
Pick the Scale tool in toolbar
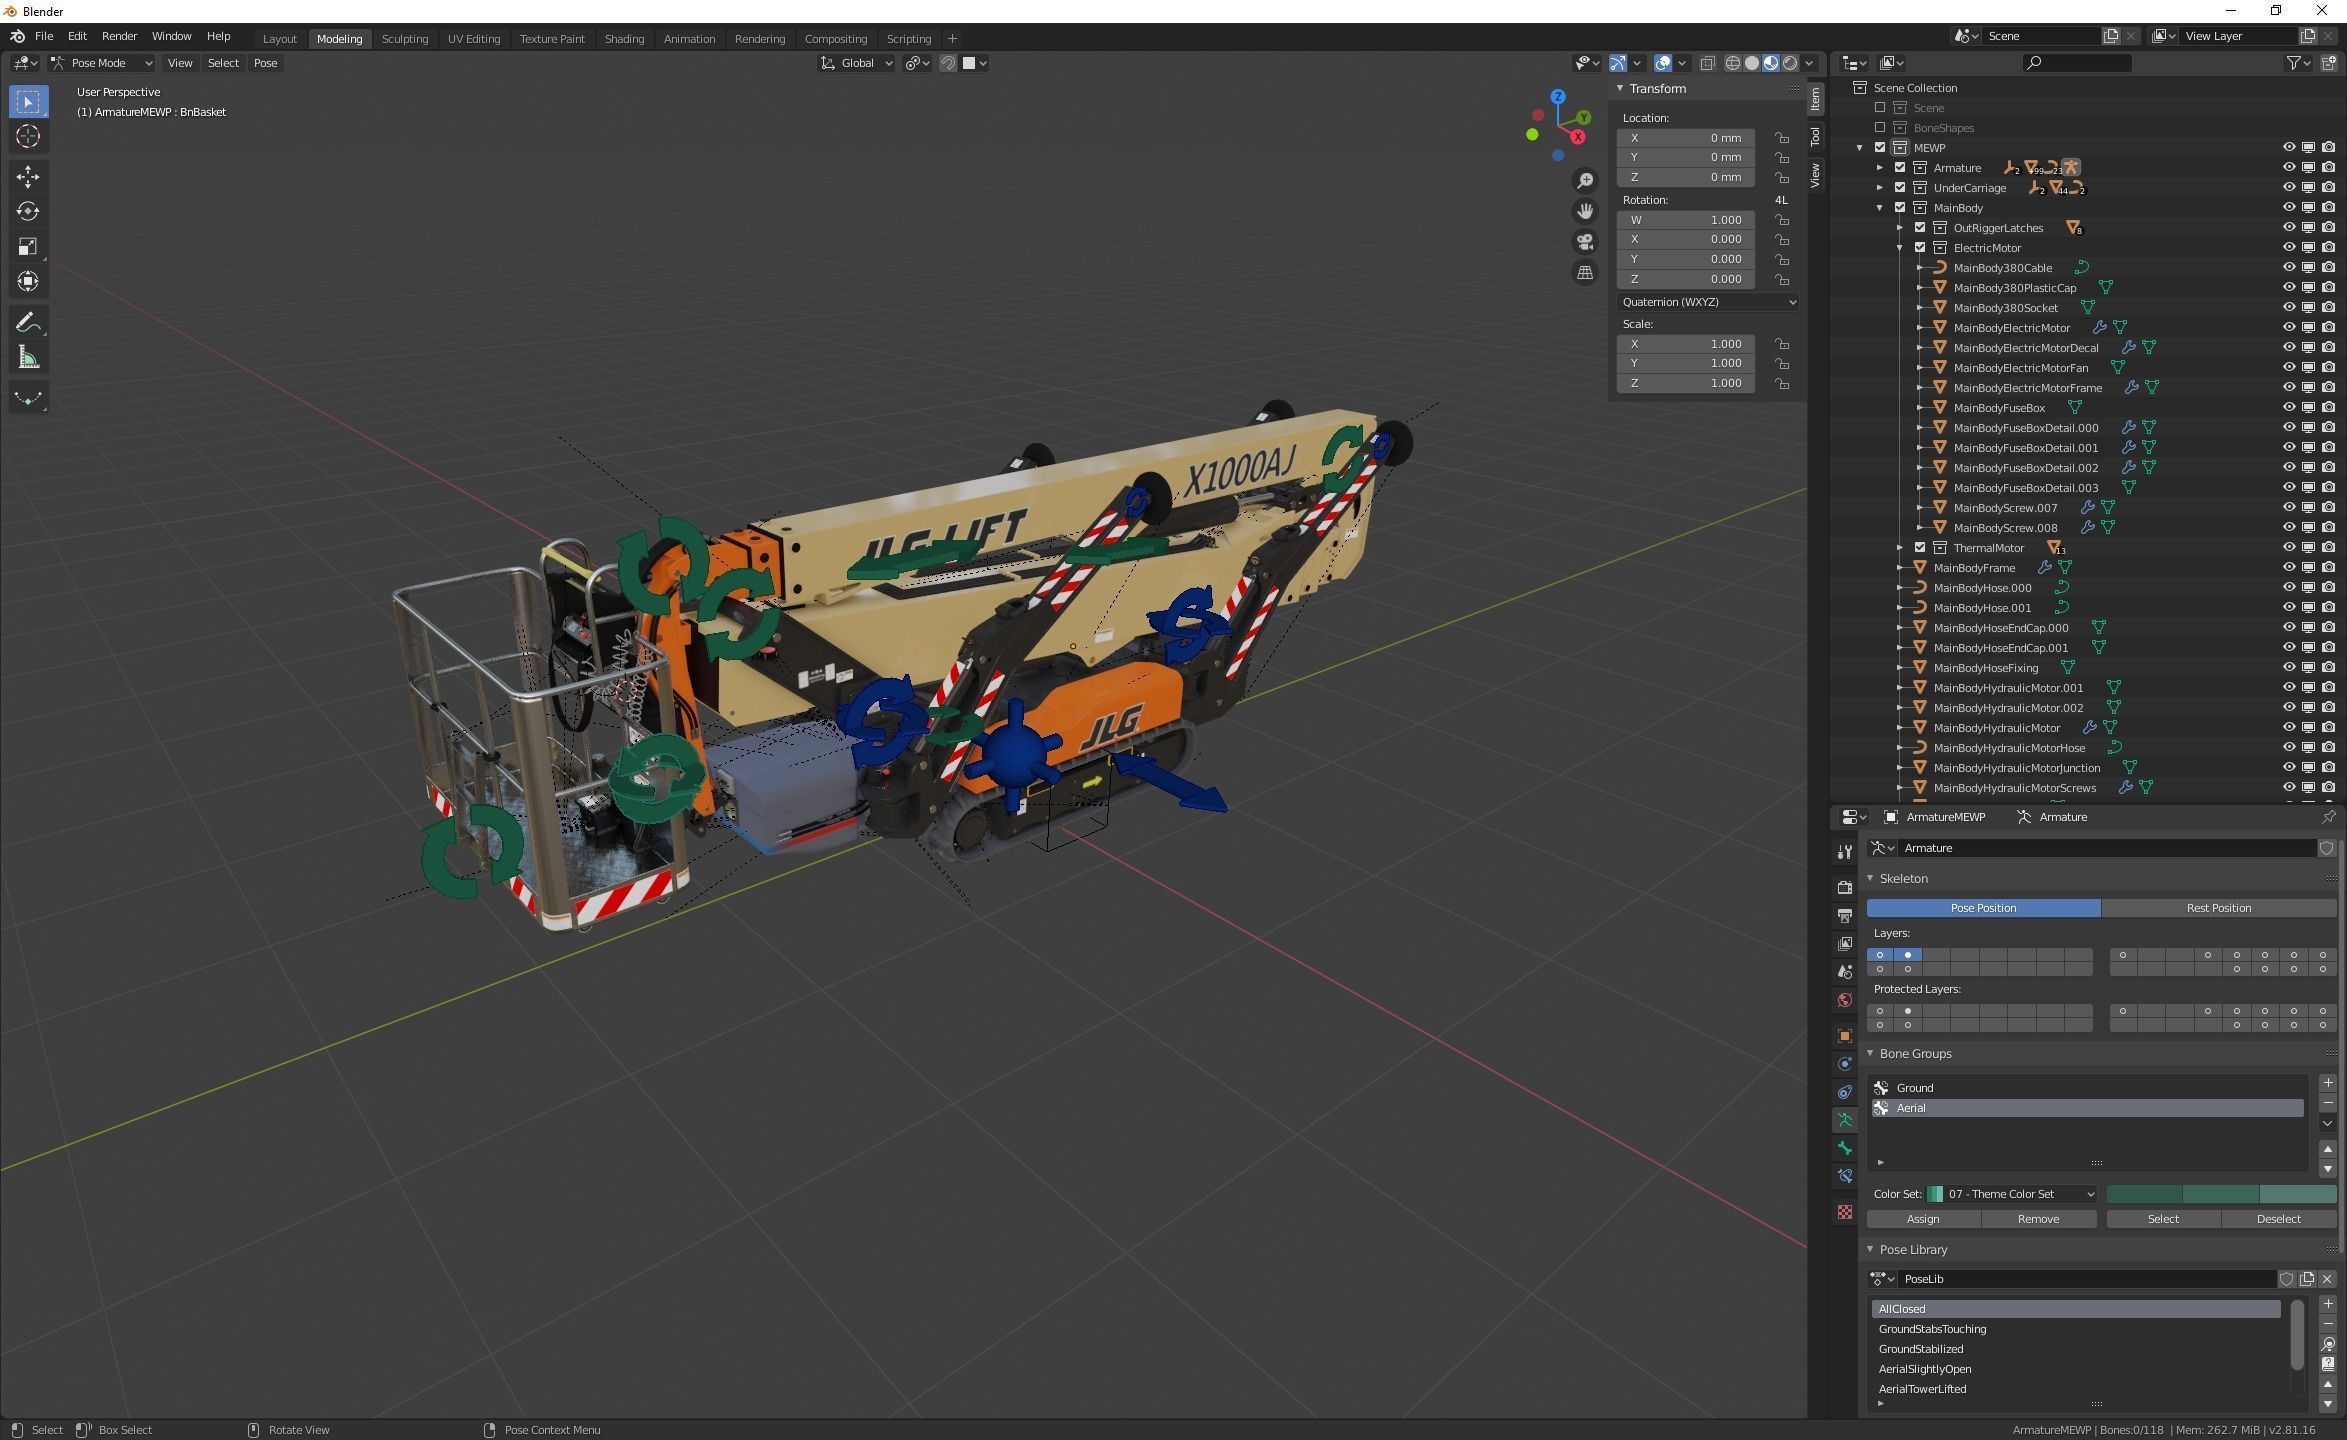pyautogui.click(x=28, y=246)
